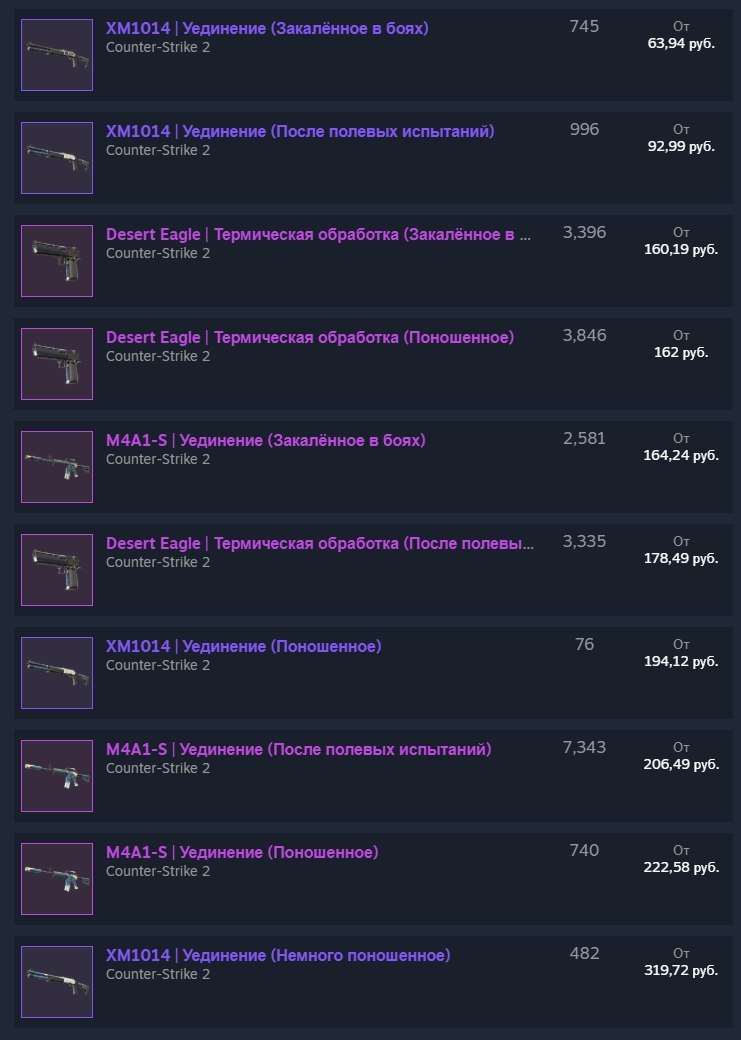
Task: Click the XM1014 (Немного поношенное) shotgun image
Action: [x=57, y=982]
